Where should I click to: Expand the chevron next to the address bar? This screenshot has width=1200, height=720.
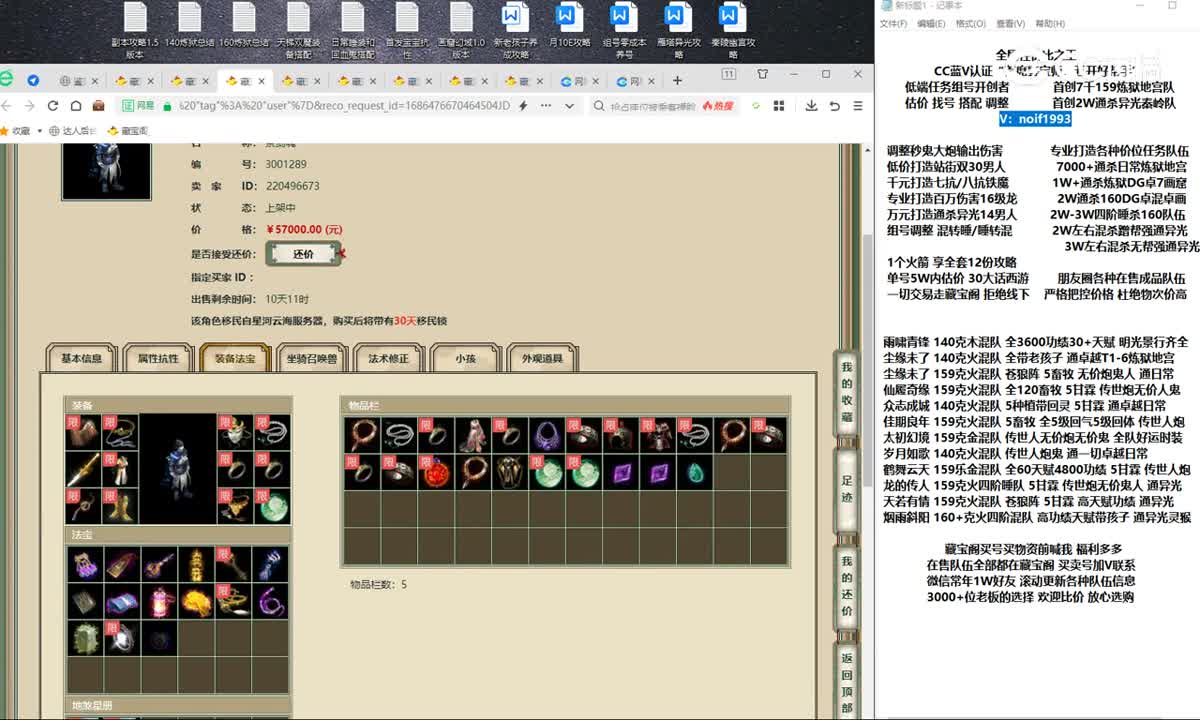(x=568, y=105)
